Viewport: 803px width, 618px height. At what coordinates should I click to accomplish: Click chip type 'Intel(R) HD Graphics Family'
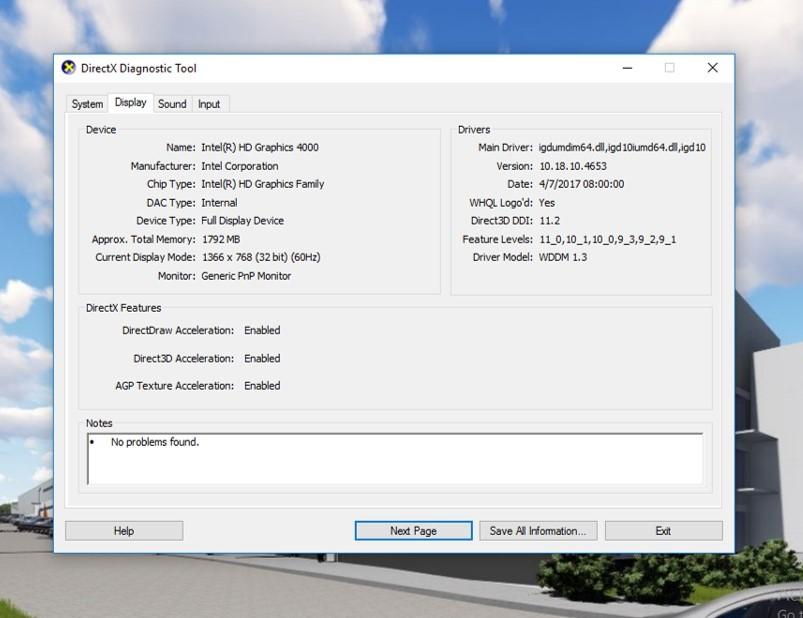[263, 184]
